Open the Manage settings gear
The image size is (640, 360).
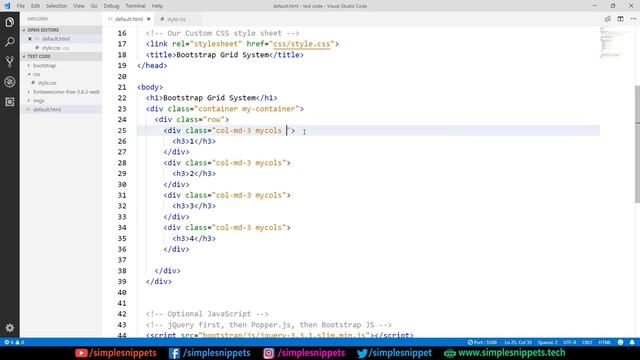point(9,327)
